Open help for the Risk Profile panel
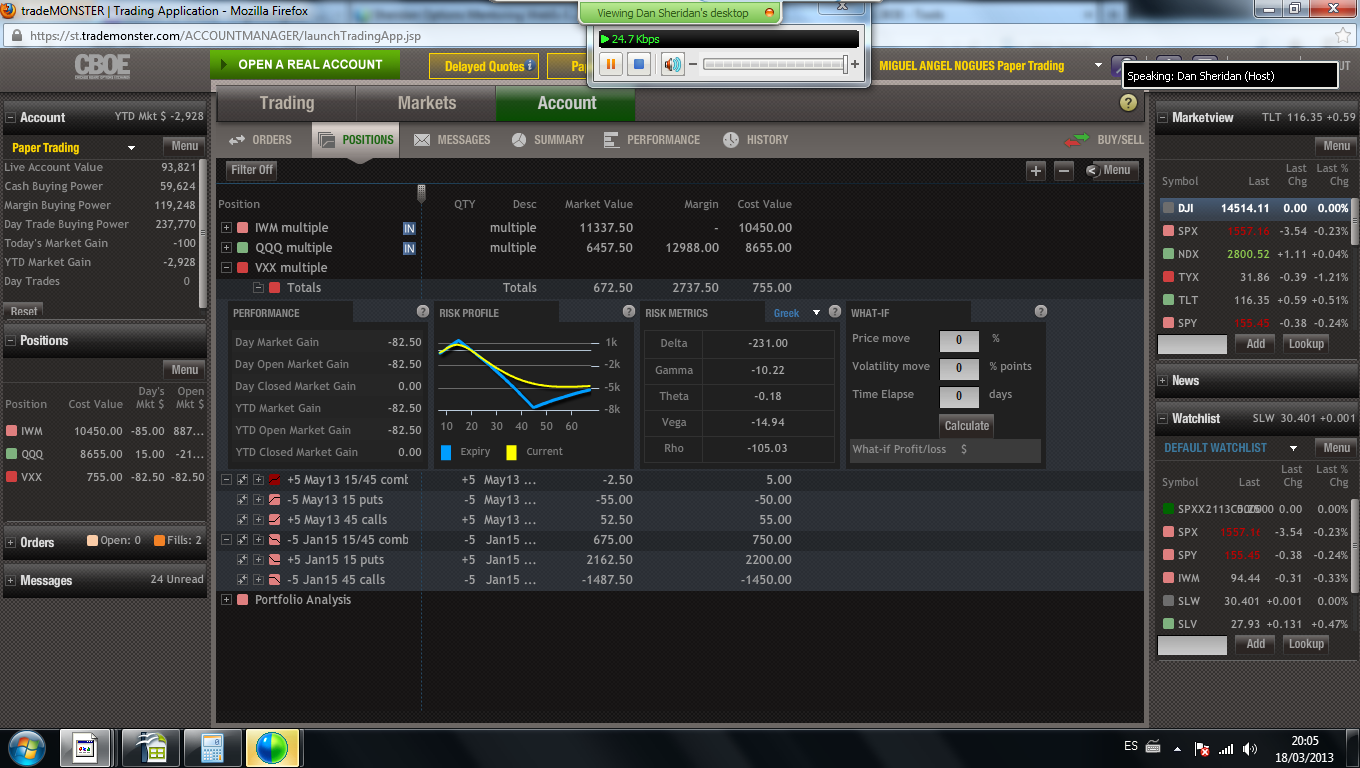Viewport: 1360px width, 768px height. point(629,312)
